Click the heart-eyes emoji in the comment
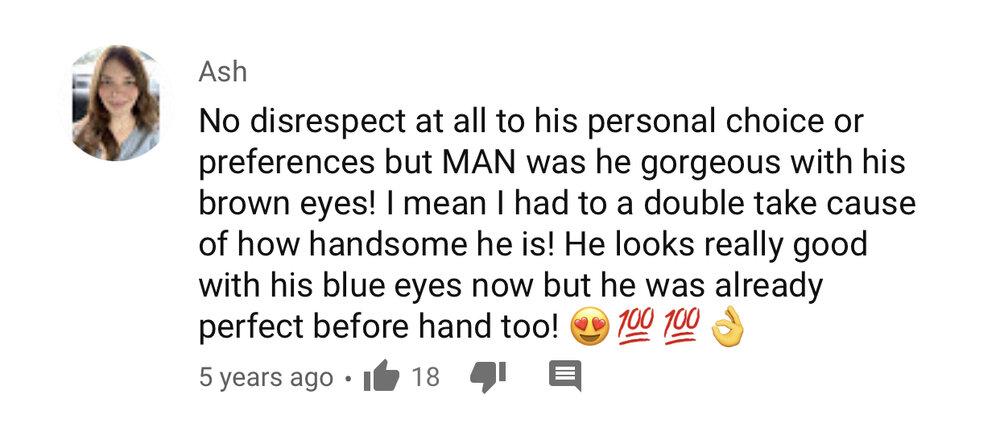1000x436 pixels. [x=592, y=328]
